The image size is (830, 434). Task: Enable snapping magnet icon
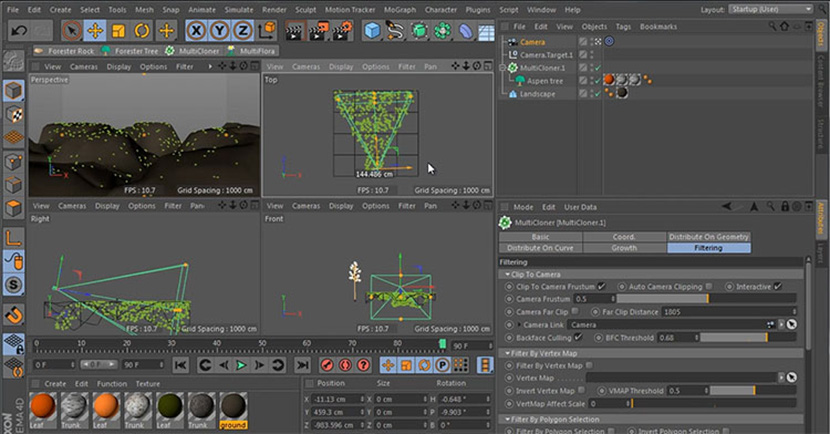pyautogui.click(x=14, y=315)
